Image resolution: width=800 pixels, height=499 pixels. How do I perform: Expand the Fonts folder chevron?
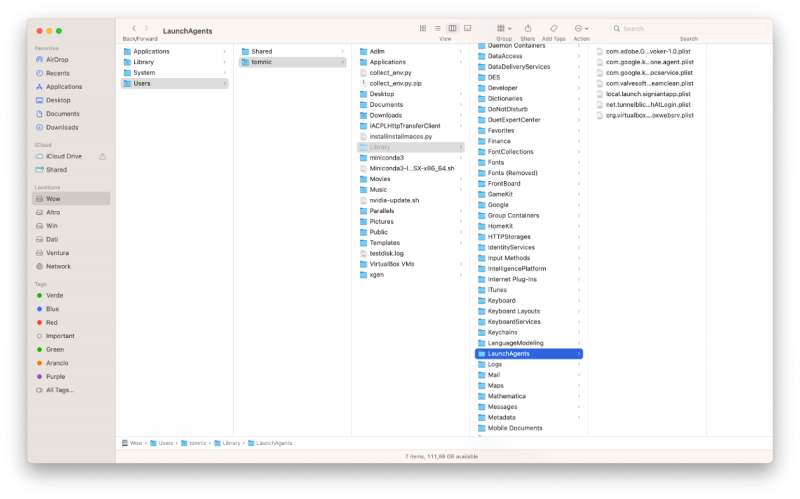click(579, 162)
